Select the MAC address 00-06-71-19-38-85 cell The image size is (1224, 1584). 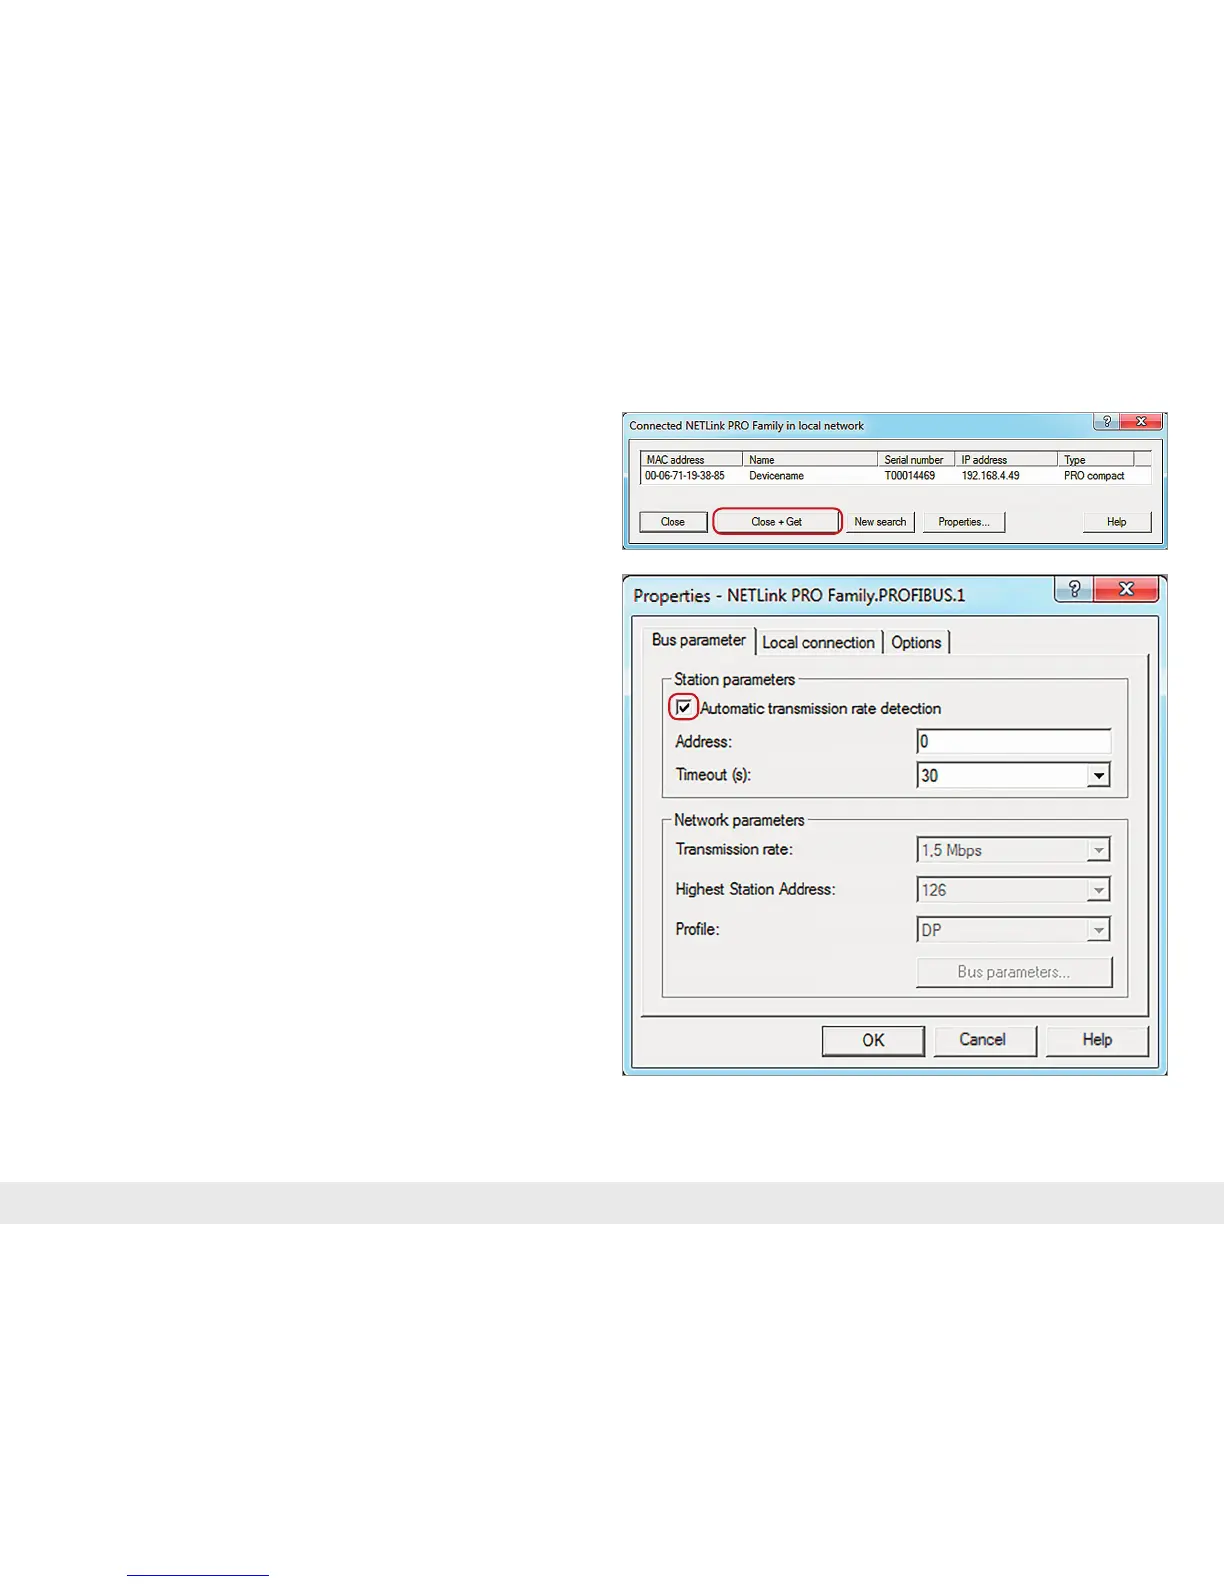pyautogui.click(x=685, y=476)
